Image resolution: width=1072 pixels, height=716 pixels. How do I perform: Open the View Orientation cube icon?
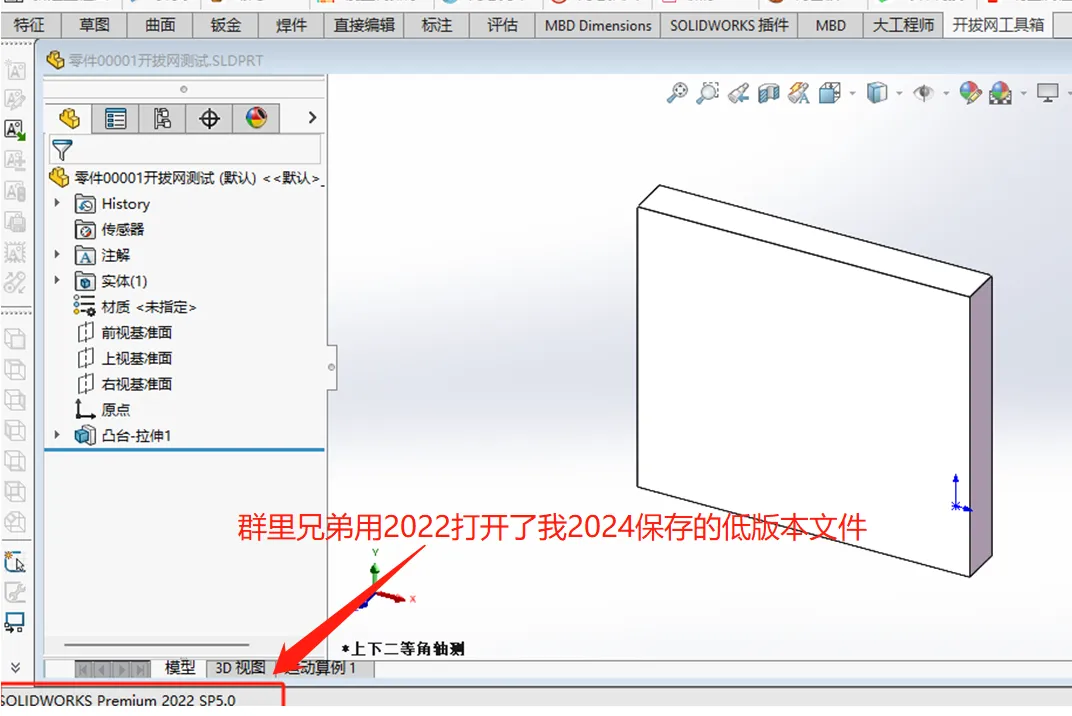click(x=829, y=92)
